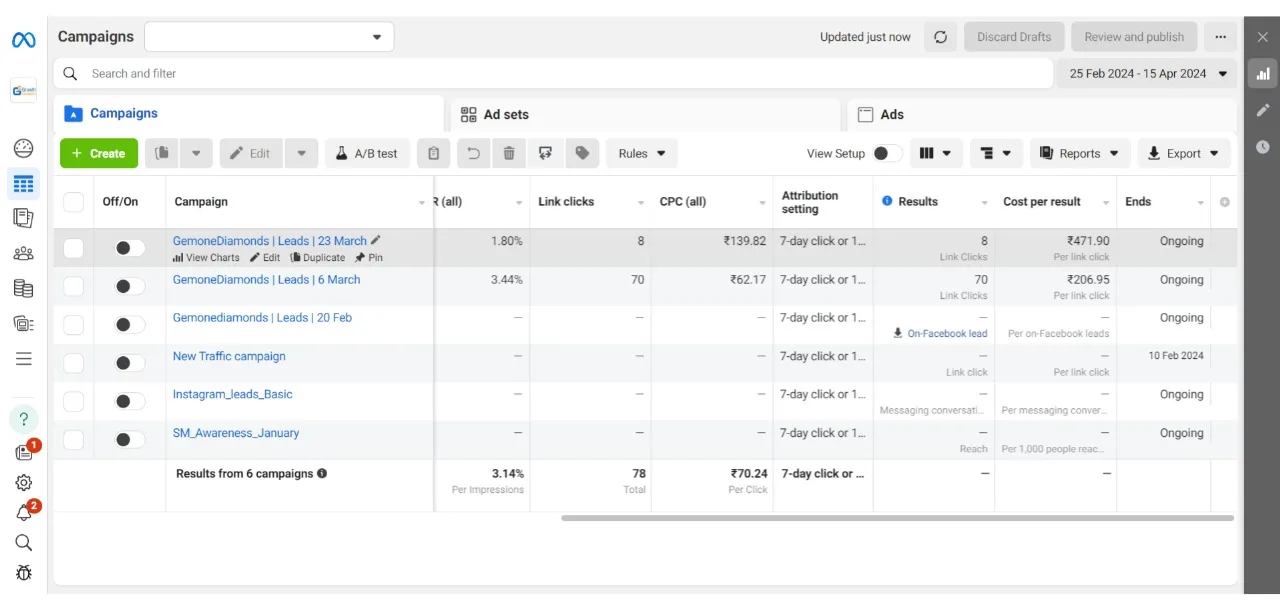
Task: Sort by the Cost per result column header
Action: 1042,202
